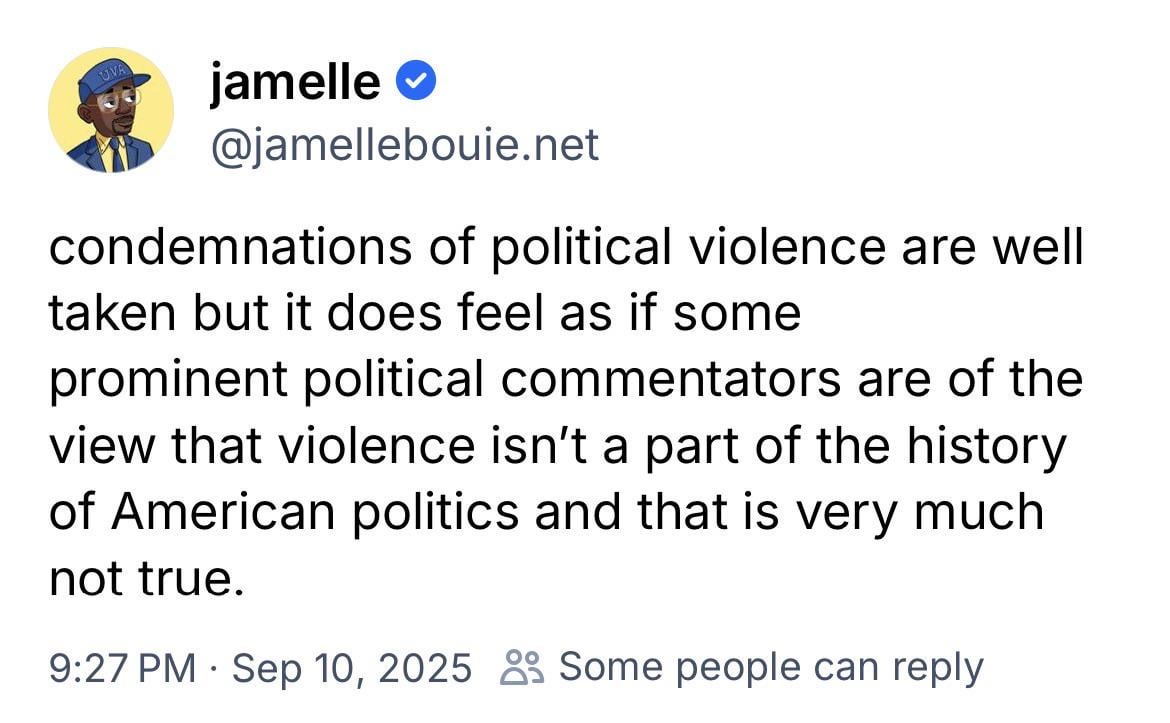Click the cartoon profile avatar
The height and width of the screenshot is (723, 1170).
[x=111, y=110]
